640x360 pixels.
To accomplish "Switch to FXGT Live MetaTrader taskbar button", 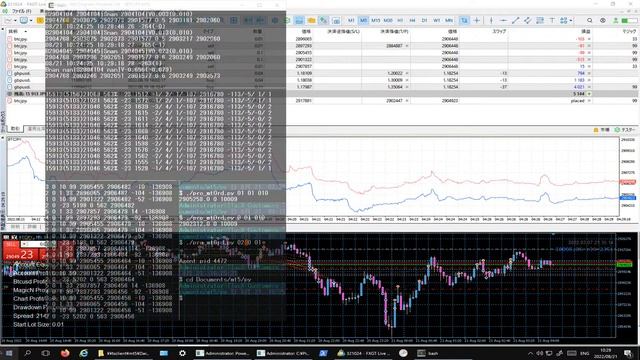I will pos(363,353).
